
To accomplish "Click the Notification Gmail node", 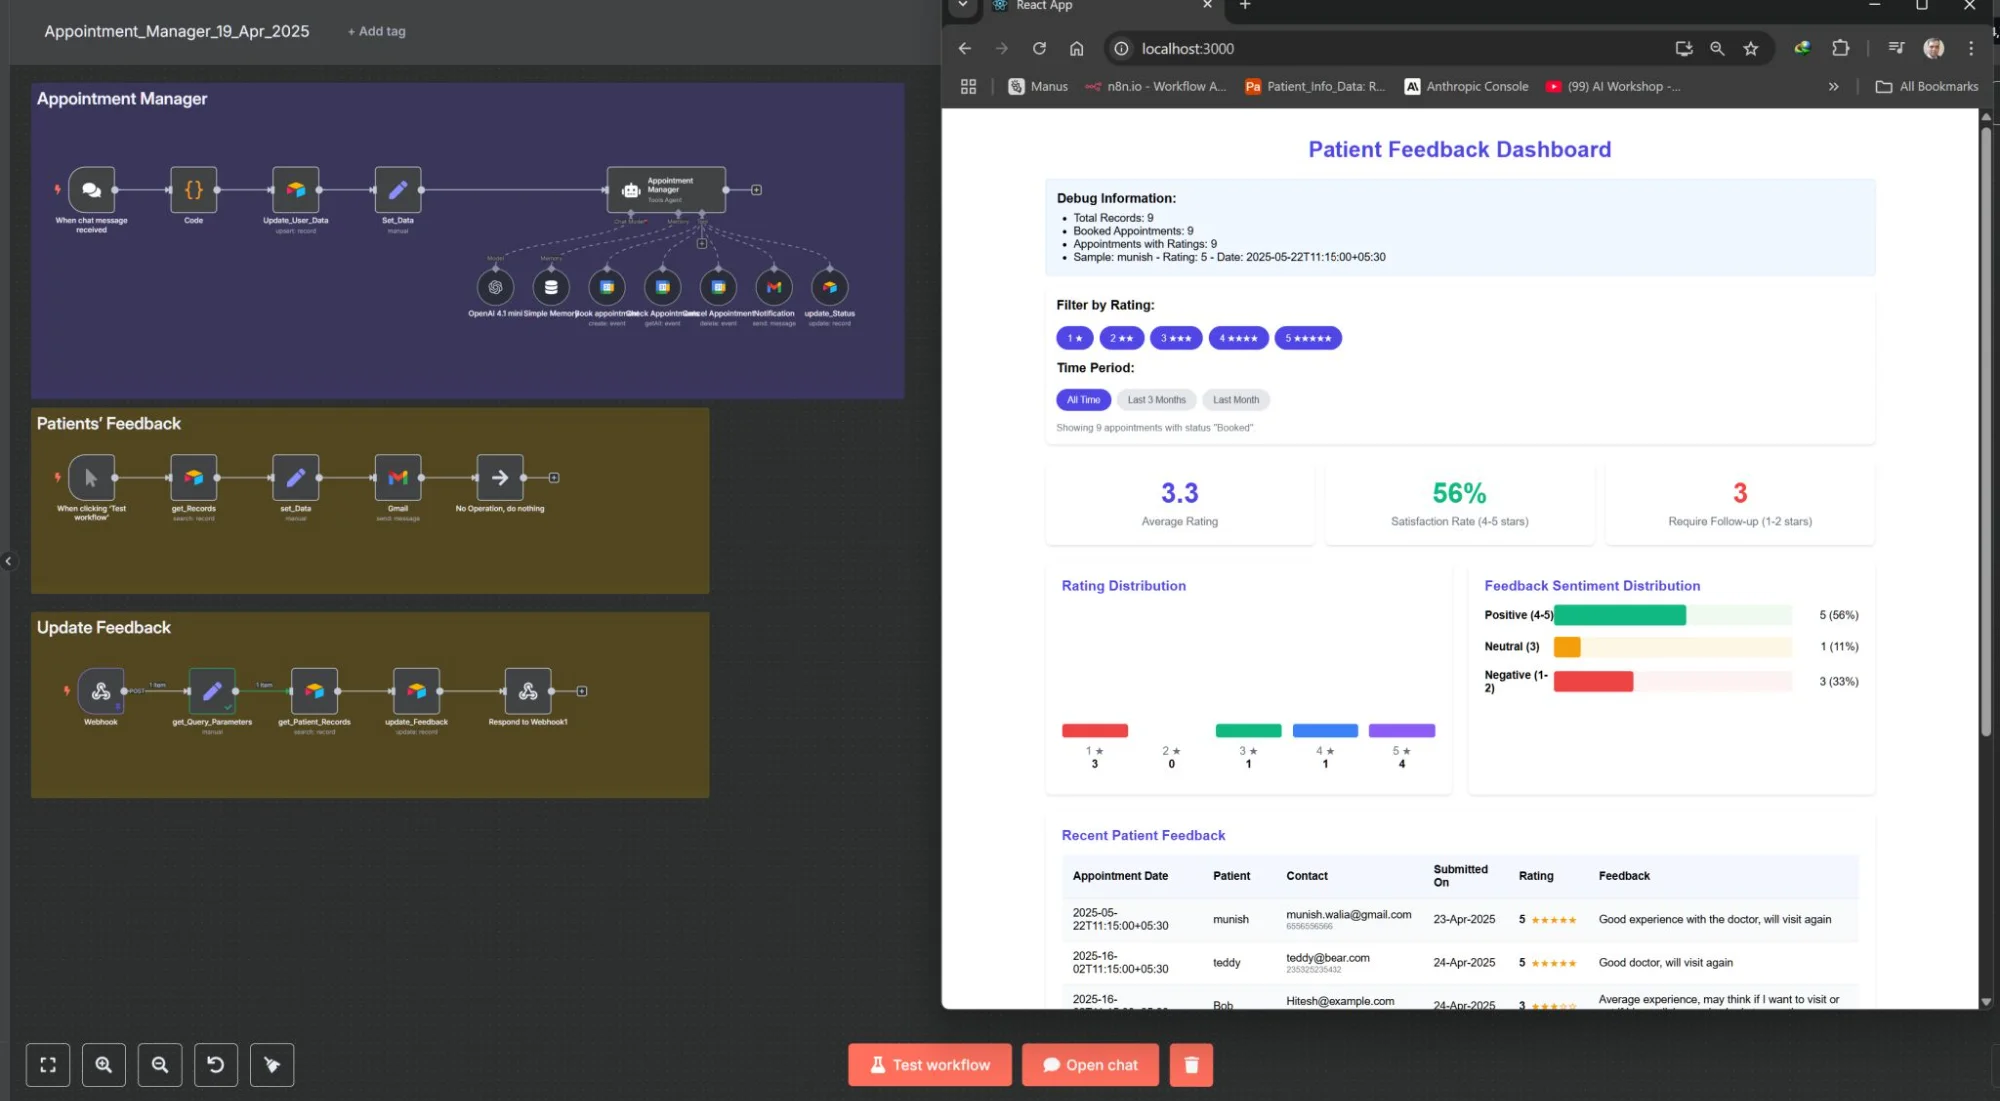I will tap(775, 288).
